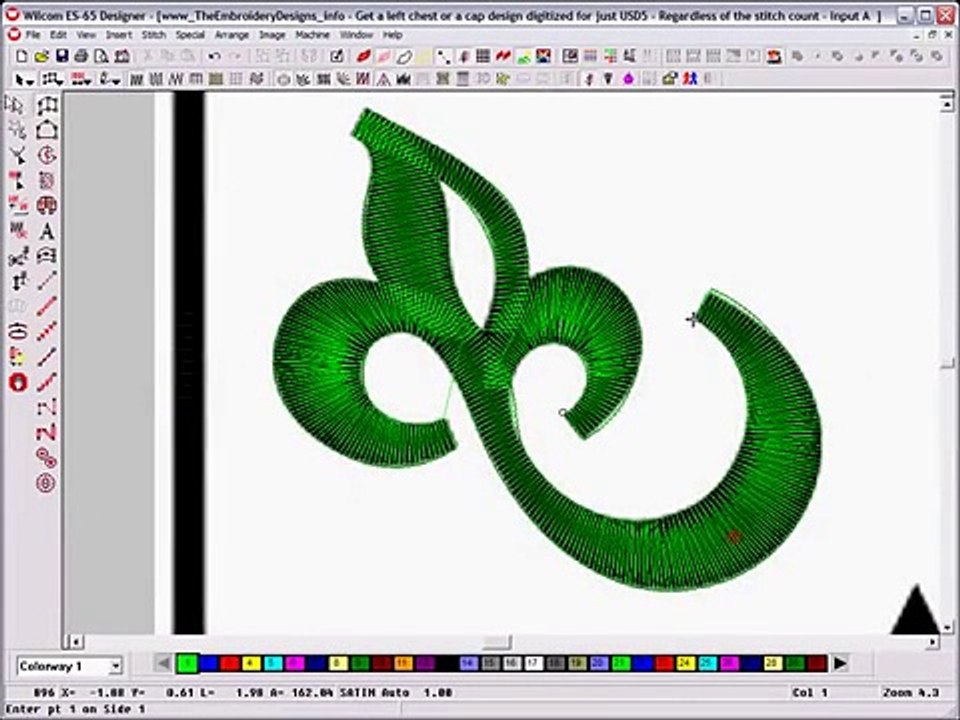
Task: Open a design with the folder icon
Action: [42, 57]
